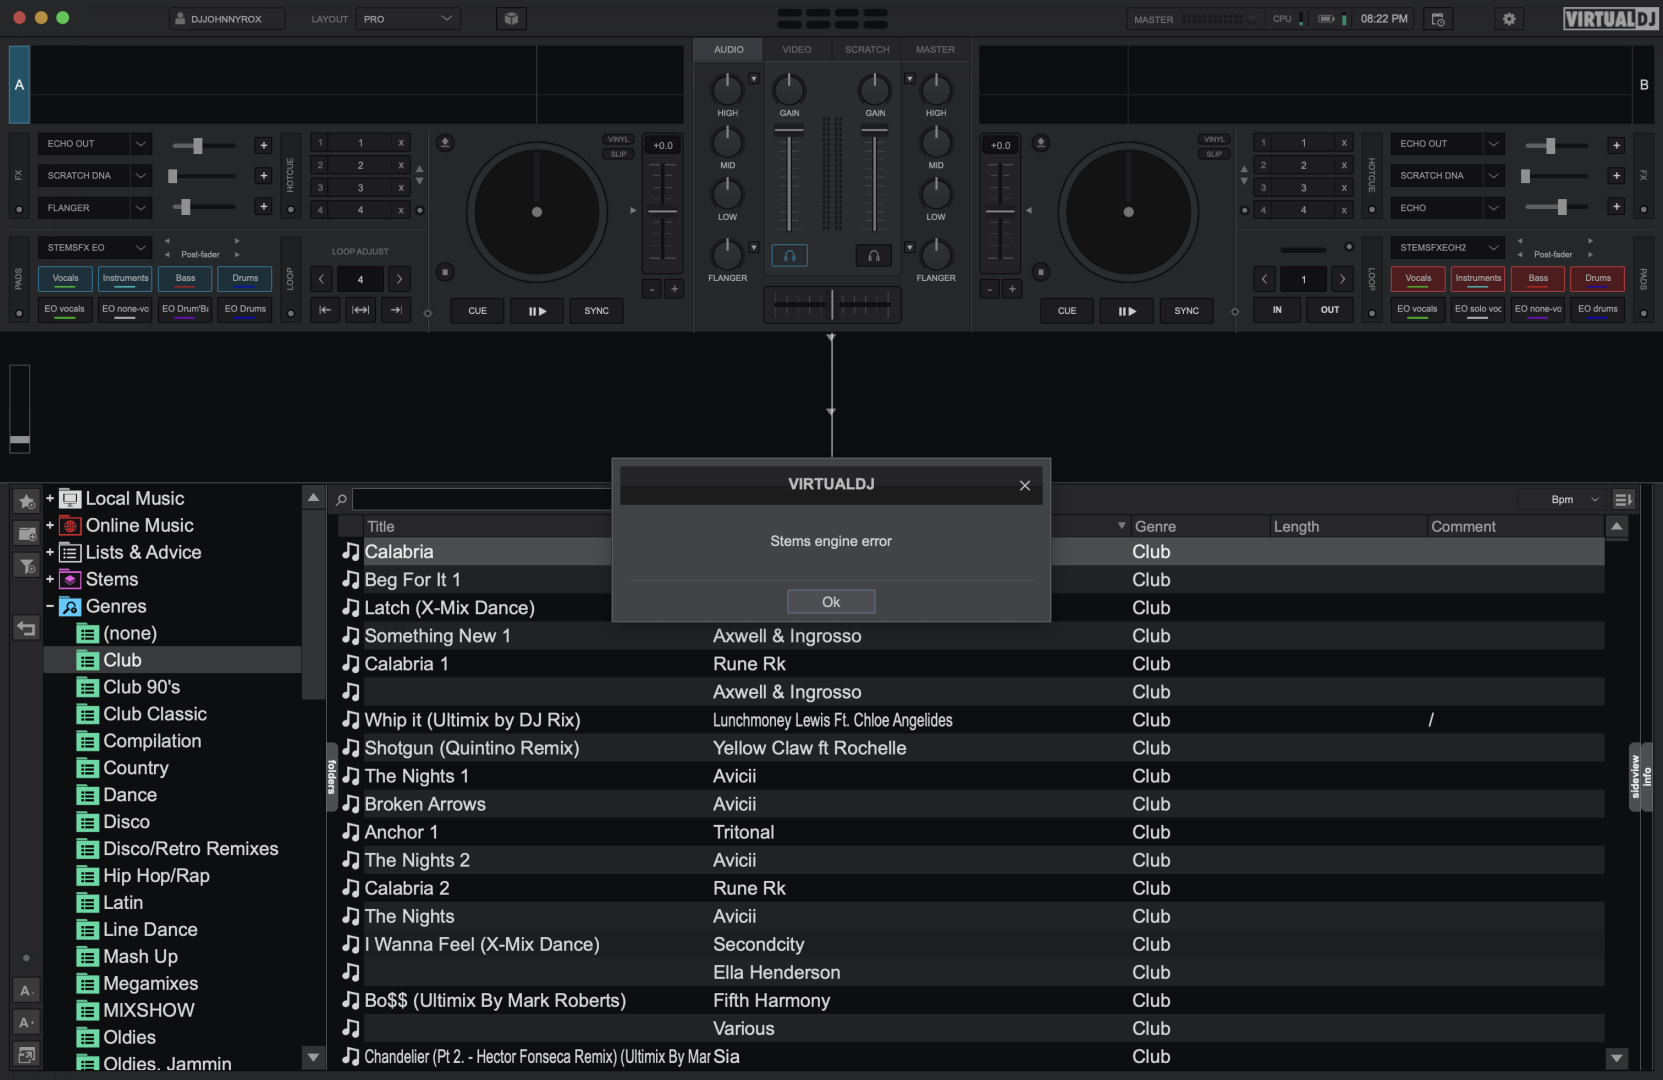The width and height of the screenshot is (1663, 1080).
Task: Toggle headphone cue on left mixer channel
Action: pos(789,255)
